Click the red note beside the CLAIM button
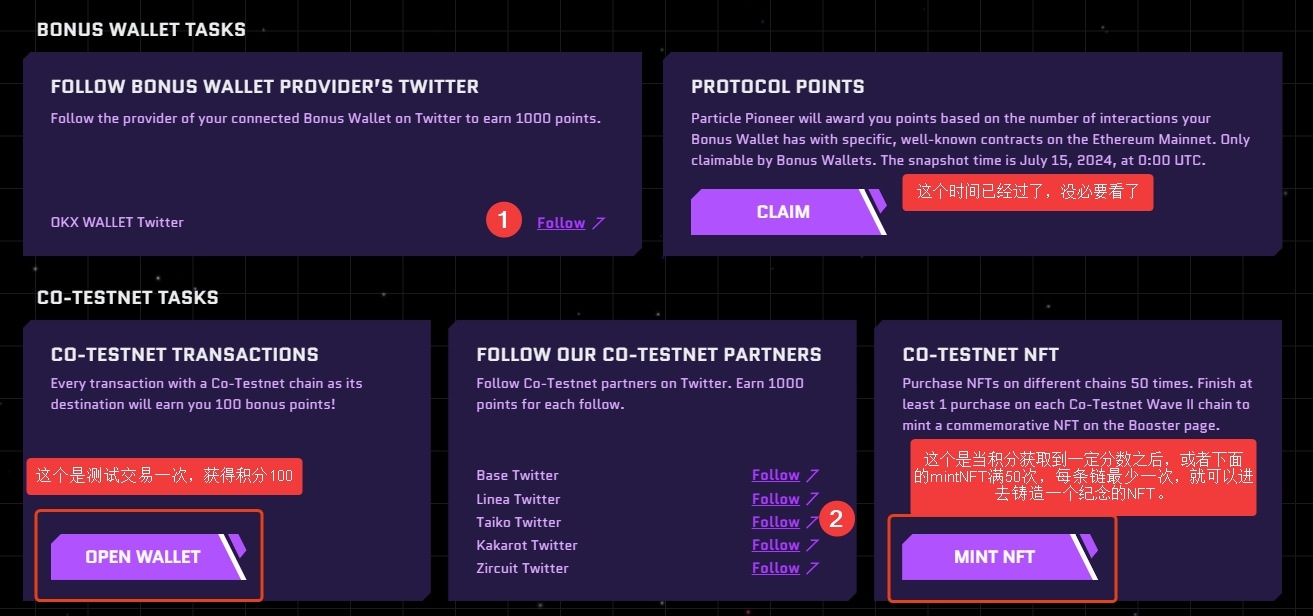 pos(1027,193)
